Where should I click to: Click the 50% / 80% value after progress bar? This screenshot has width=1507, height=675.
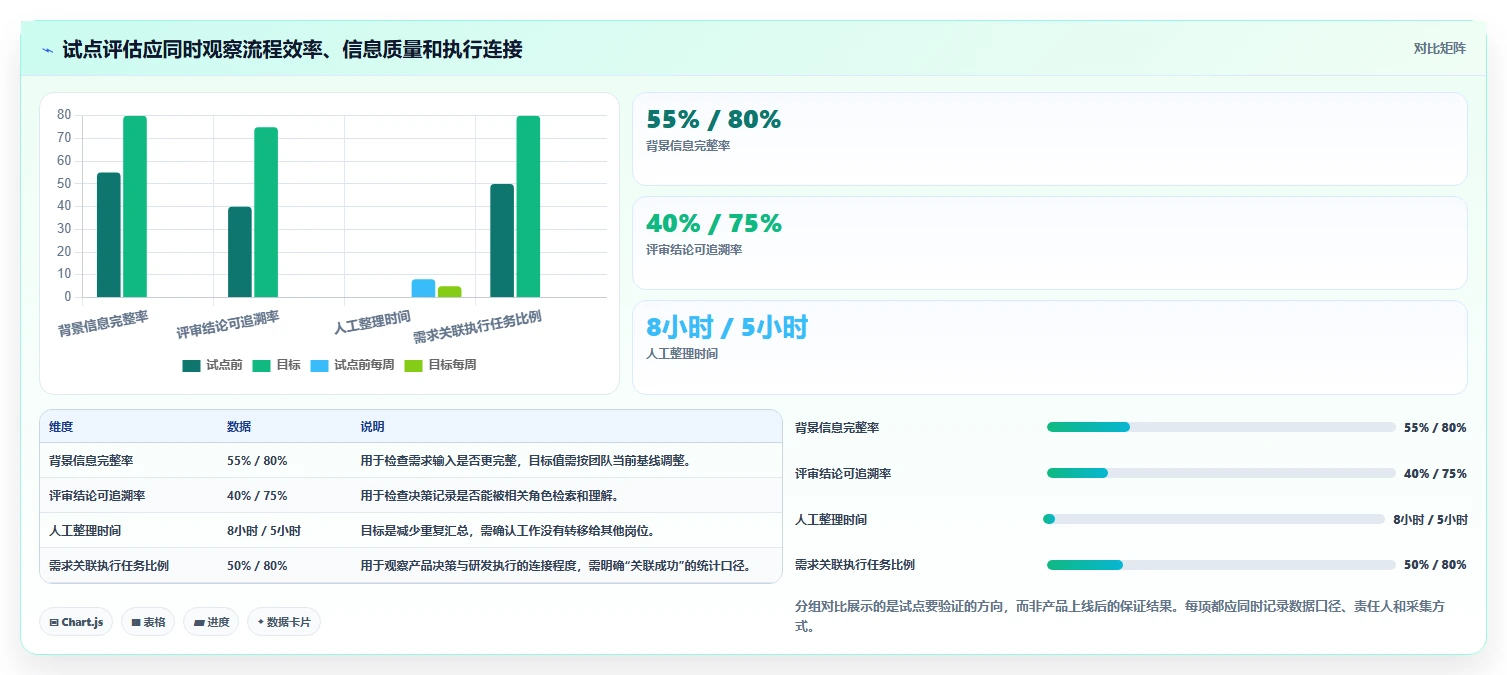[x=1435, y=565]
